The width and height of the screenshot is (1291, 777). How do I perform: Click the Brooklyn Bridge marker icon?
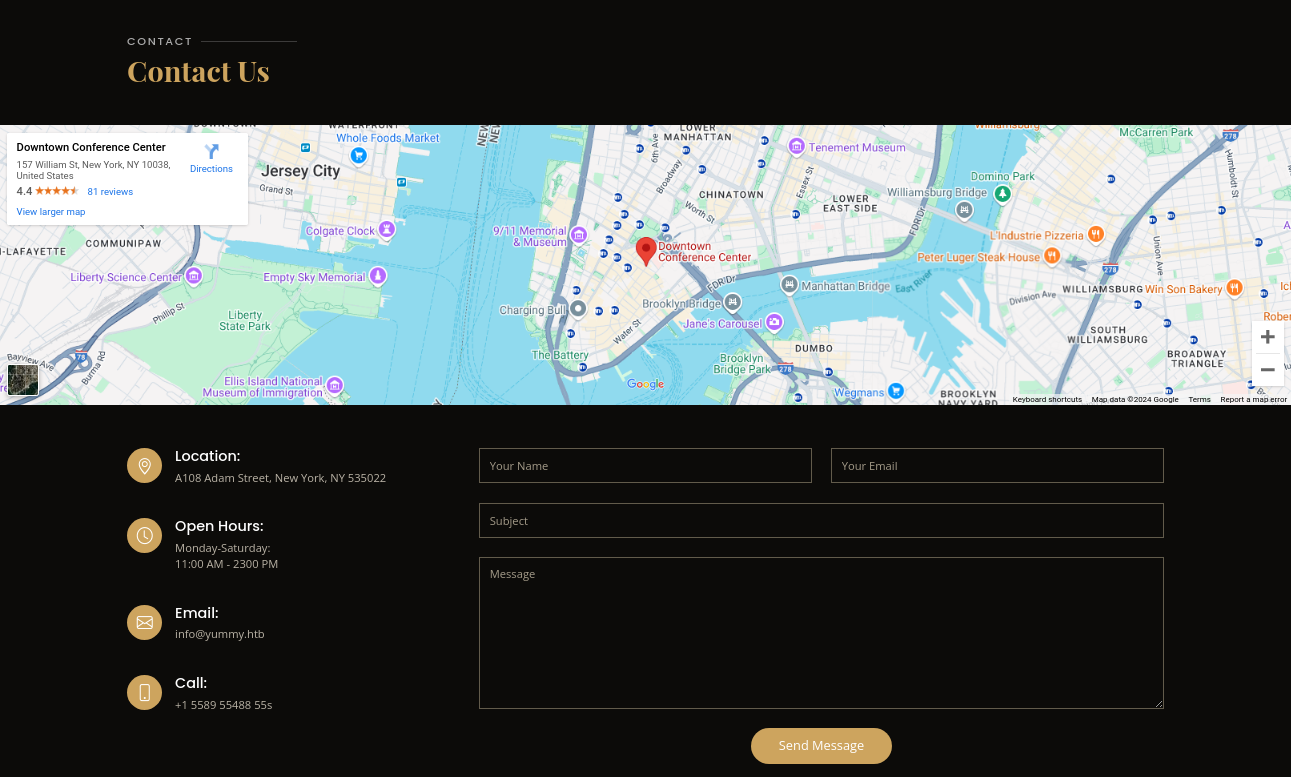733,302
